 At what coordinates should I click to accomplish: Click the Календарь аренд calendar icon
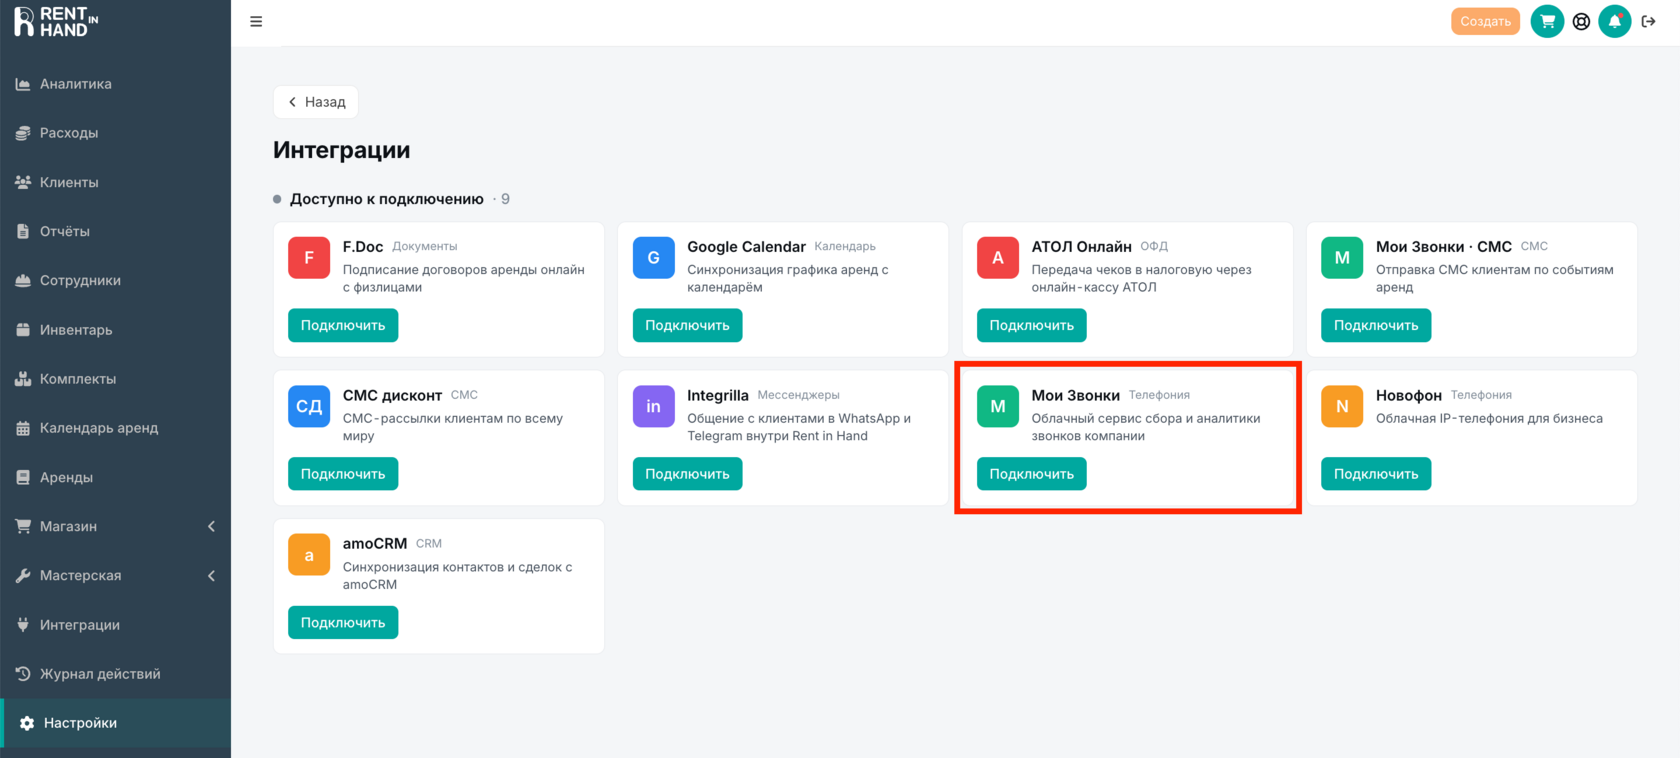tap(23, 428)
